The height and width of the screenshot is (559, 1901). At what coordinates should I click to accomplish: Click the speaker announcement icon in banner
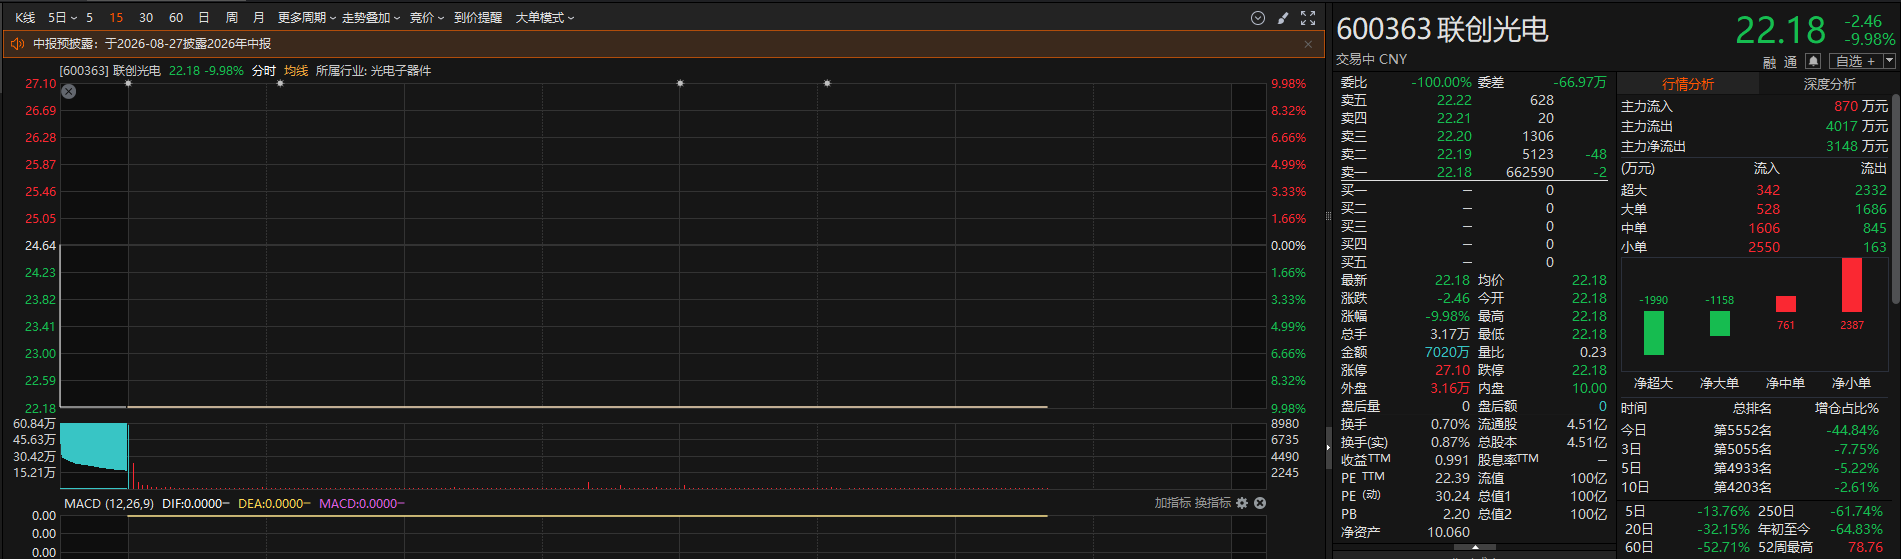coord(17,44)
